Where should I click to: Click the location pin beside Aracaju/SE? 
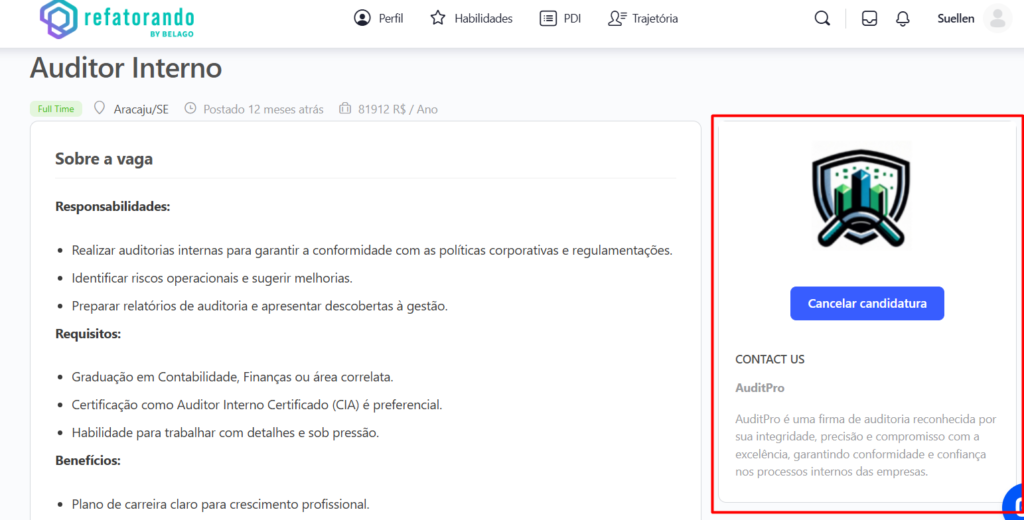pyautogui.click(x=99, y=108)
